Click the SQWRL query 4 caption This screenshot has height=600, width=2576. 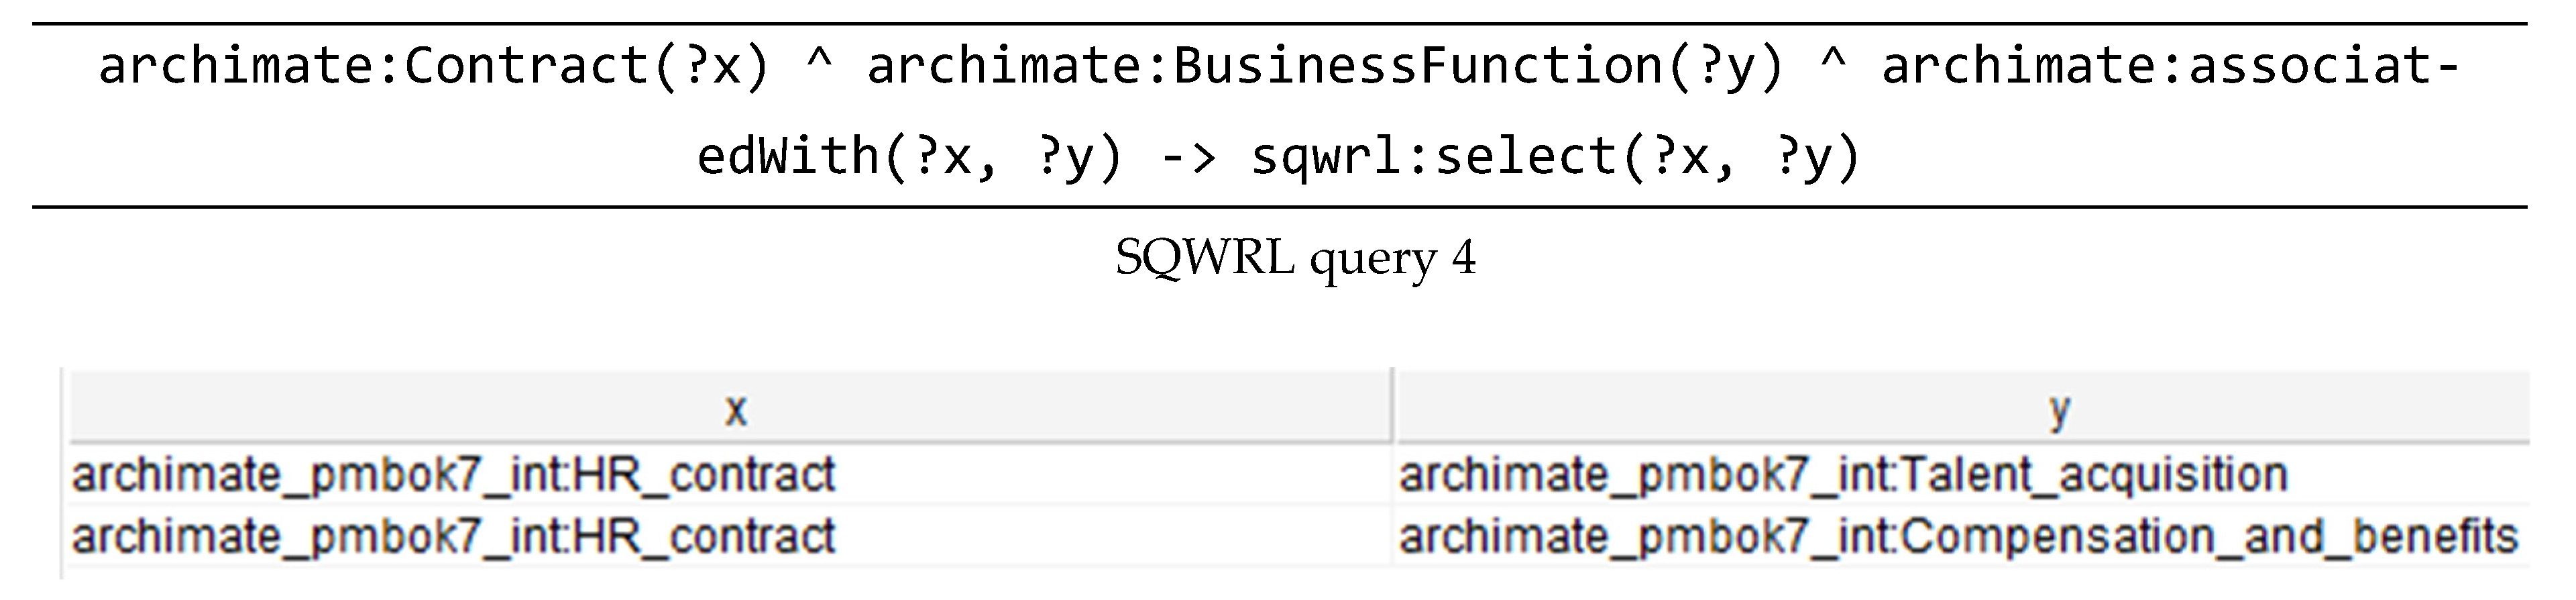point(1295,258)
